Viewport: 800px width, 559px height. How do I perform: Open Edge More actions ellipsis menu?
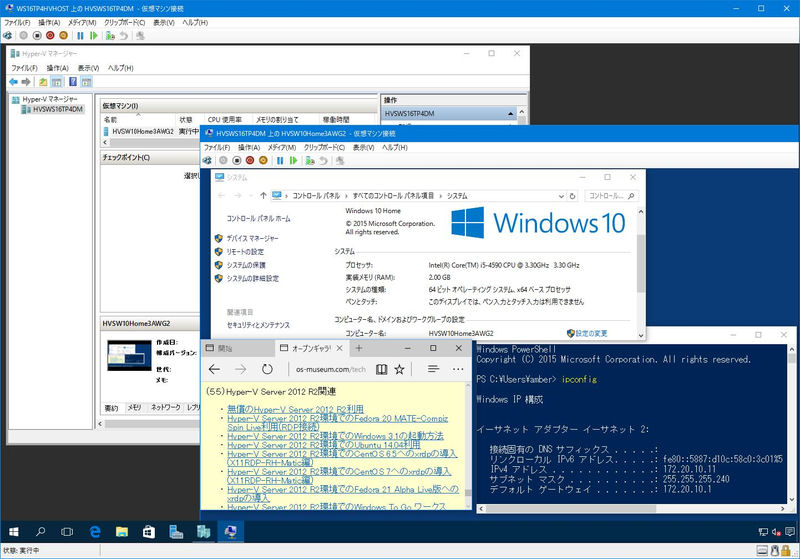pyautogui.click(x=458, y=369)
